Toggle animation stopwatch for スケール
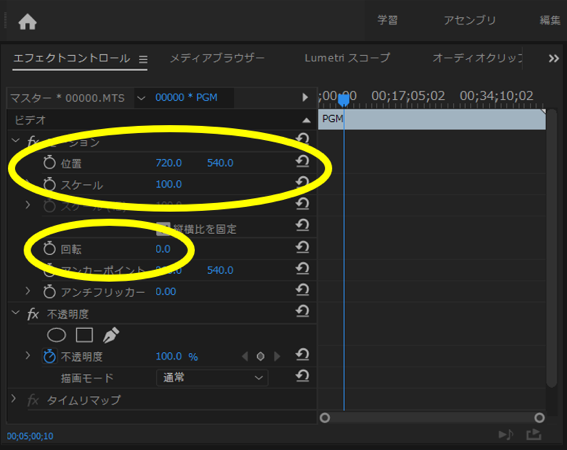Viewport: 567px width, 450px height. coord(50,184)
